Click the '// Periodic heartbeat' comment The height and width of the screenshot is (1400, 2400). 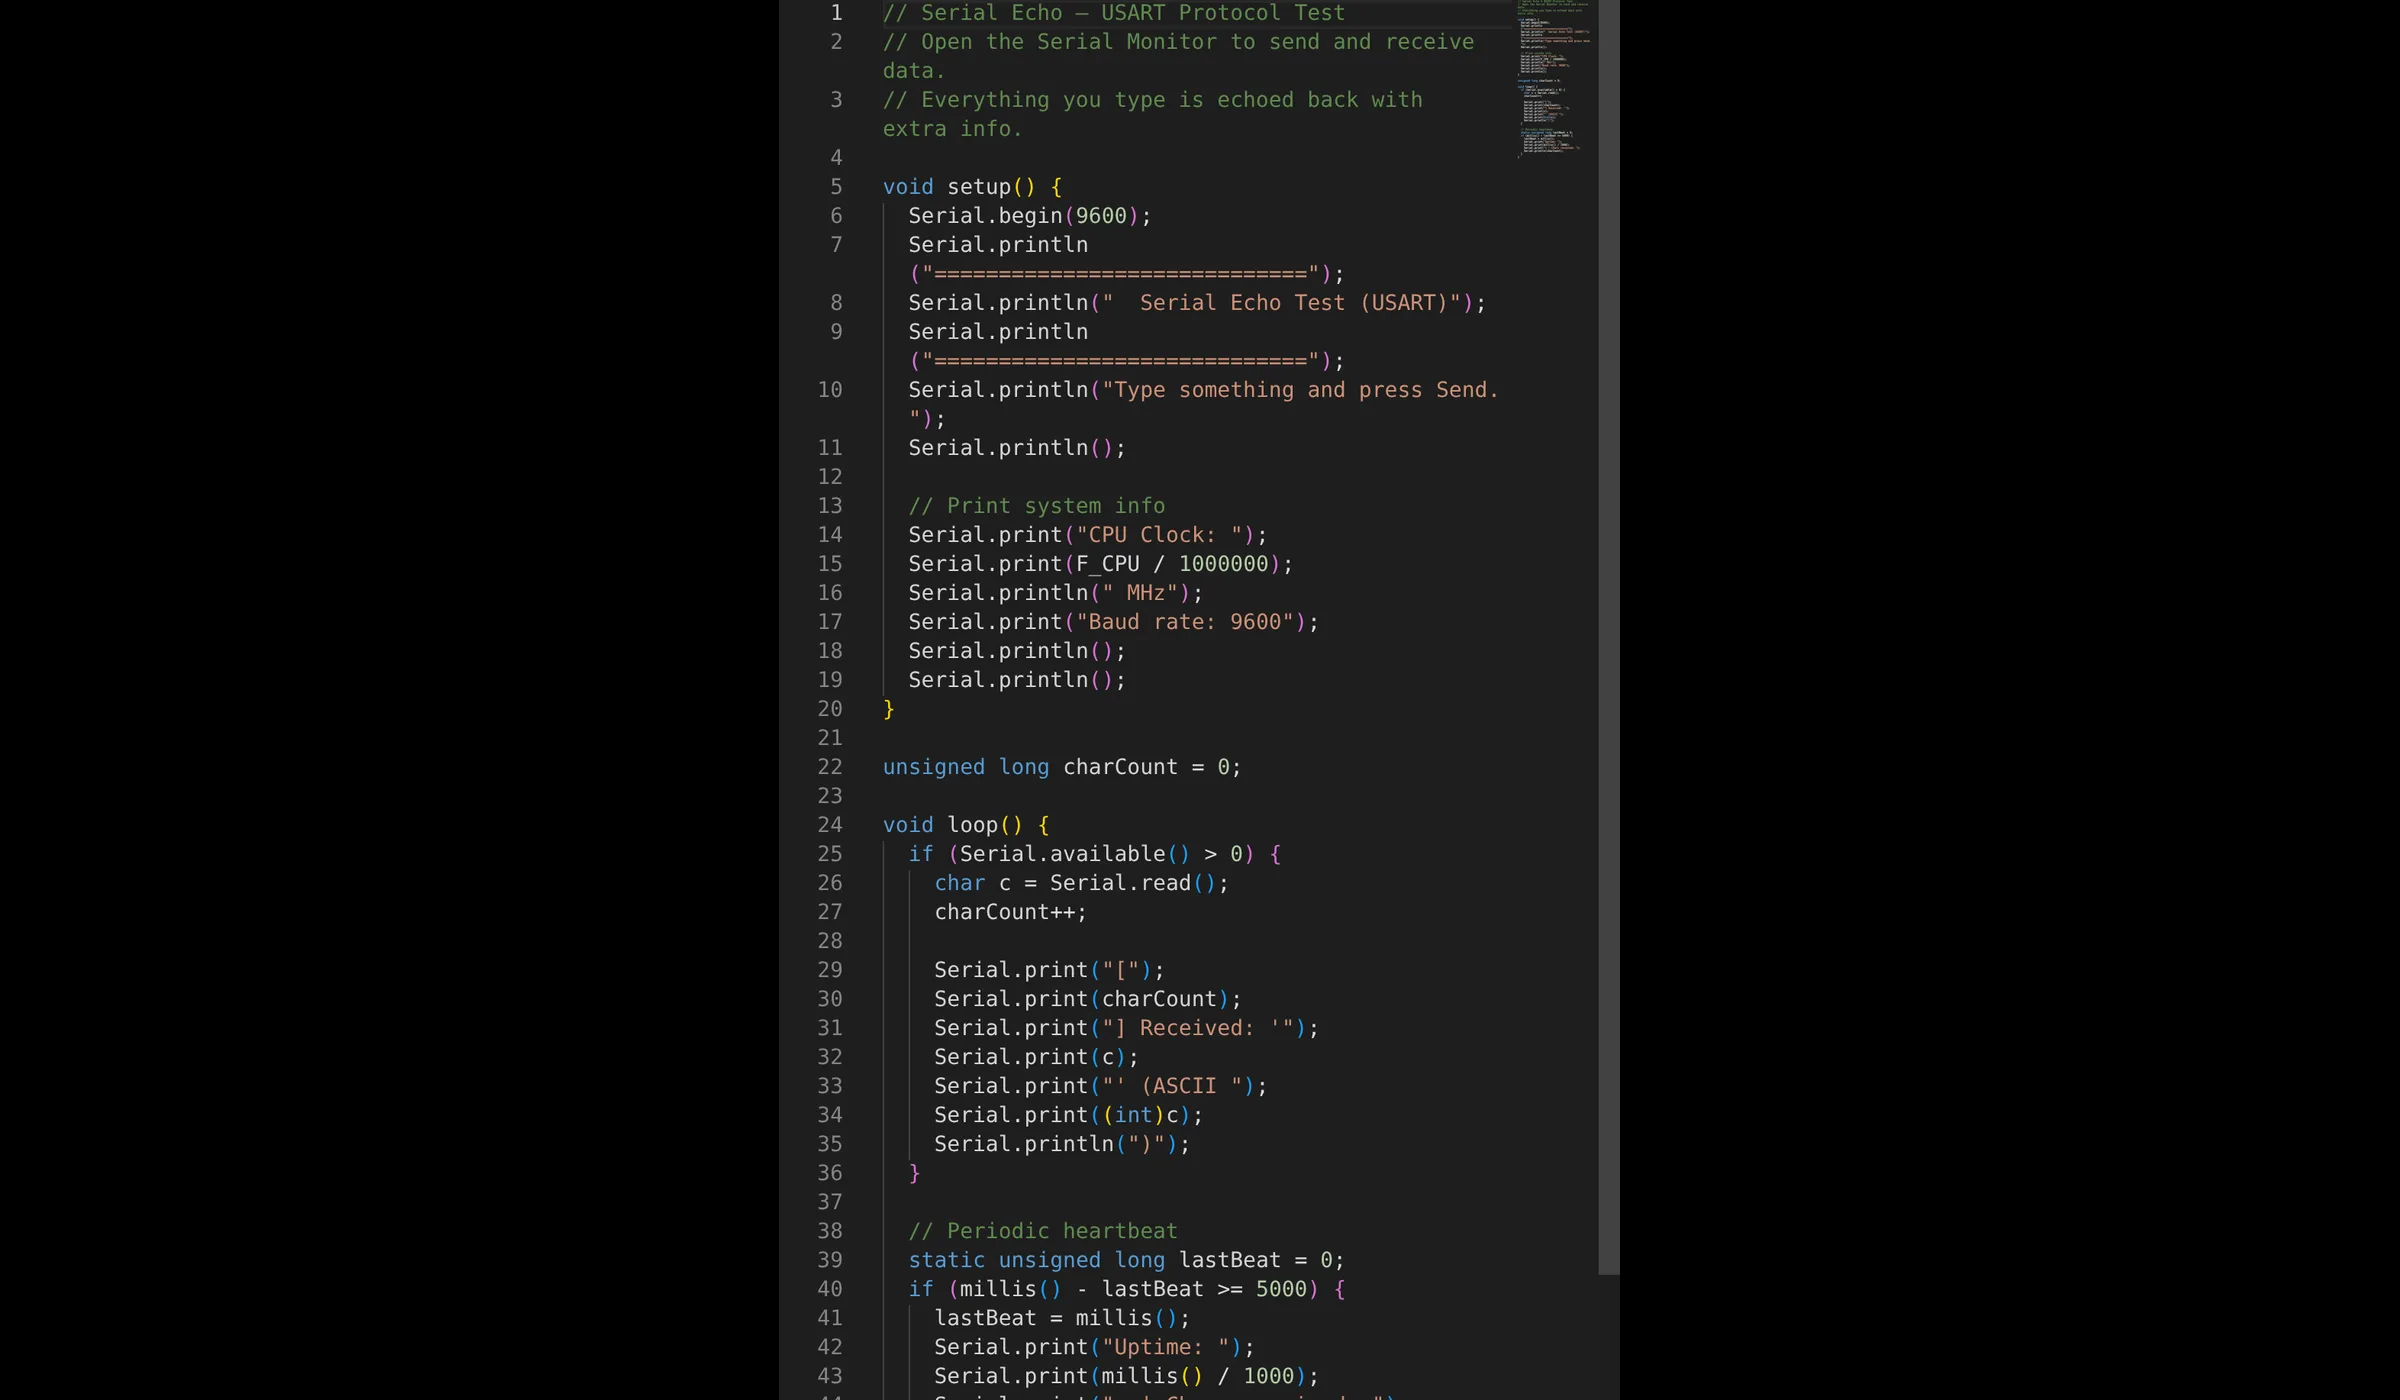point(1043,1231)
